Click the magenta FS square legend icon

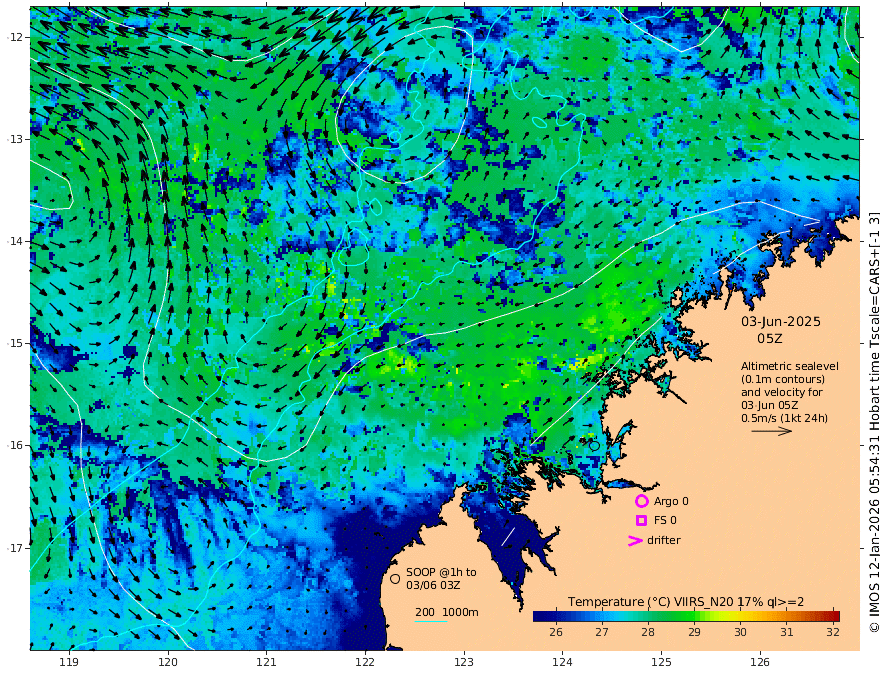[x=641, y=521]
